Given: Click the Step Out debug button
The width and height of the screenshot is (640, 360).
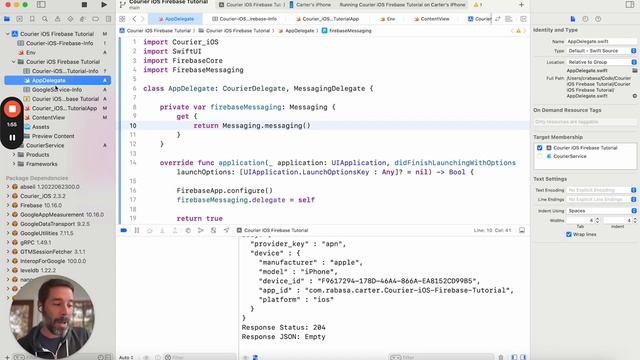Looking at the screenshot, I should [x=175, y=230].
